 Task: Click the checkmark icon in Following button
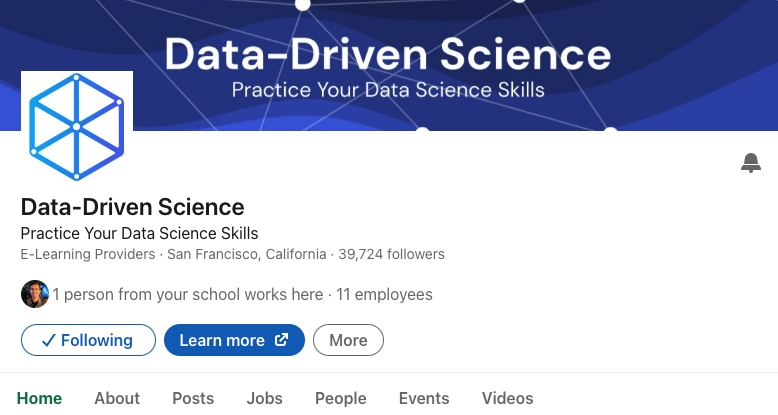coord(48,341)
